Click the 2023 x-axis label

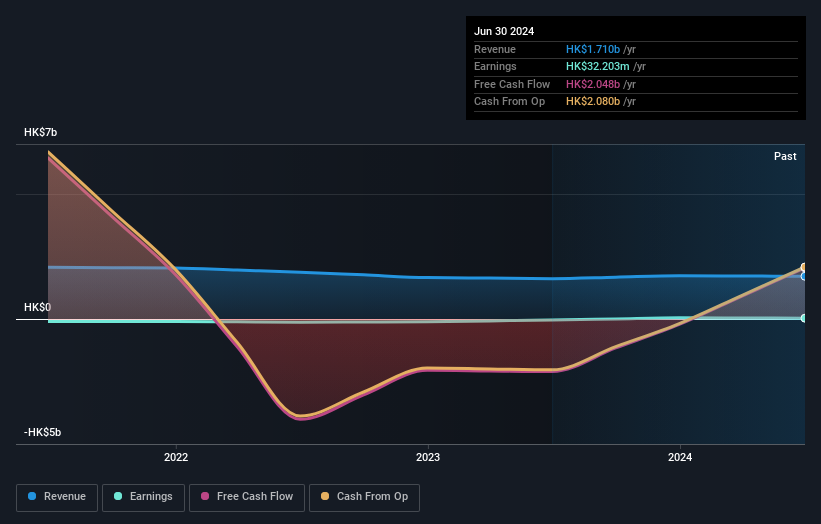[x=428, y=458]
